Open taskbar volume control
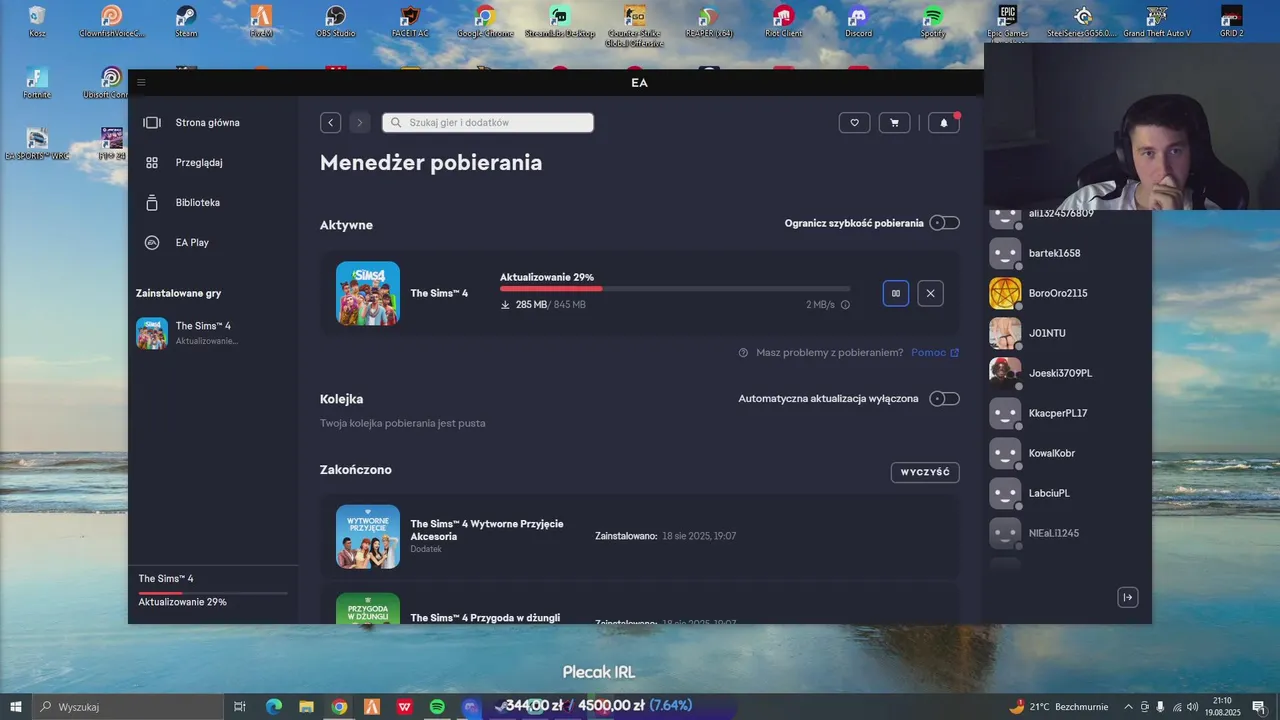Image resolution: width=1280 pixels, height=720 pixels. (x=1192, y=706)
